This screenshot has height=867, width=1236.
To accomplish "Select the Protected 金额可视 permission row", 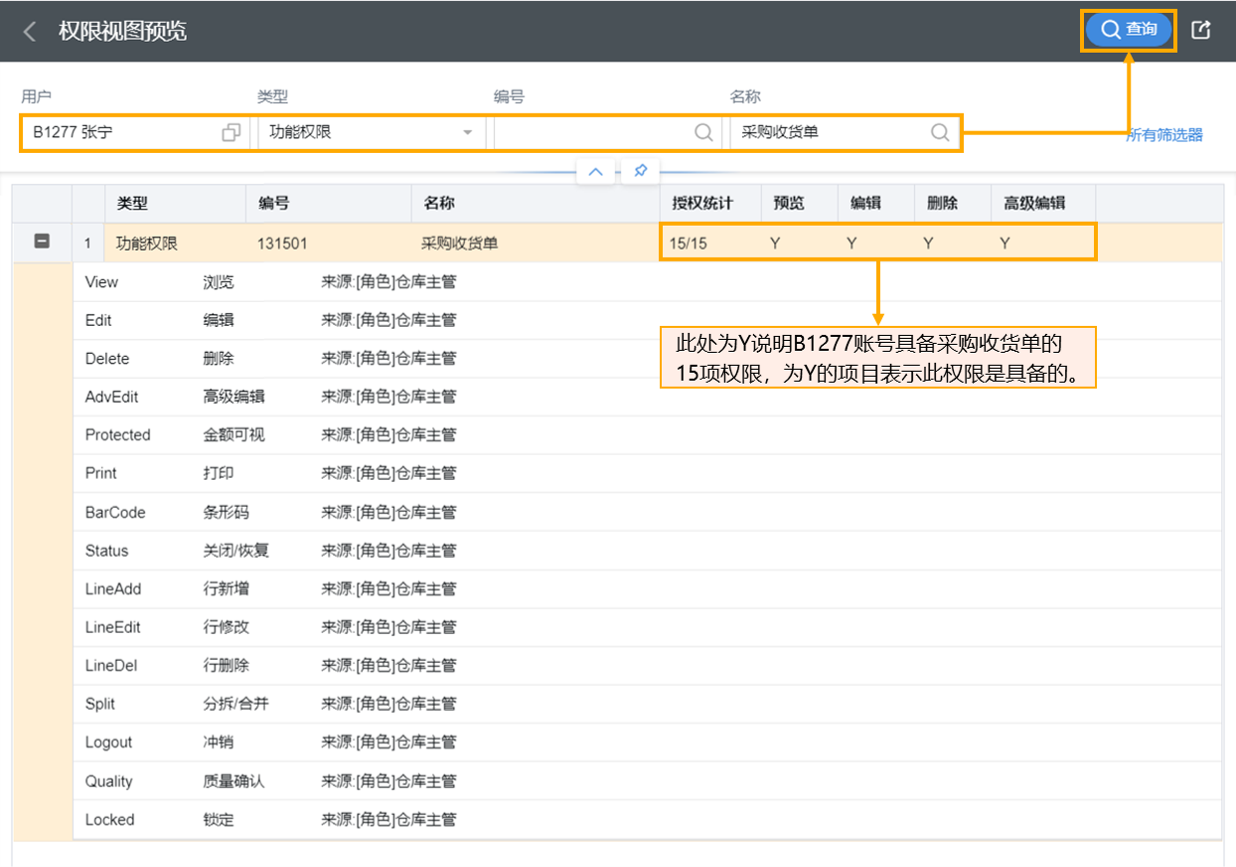I will (x=646, y=435).
